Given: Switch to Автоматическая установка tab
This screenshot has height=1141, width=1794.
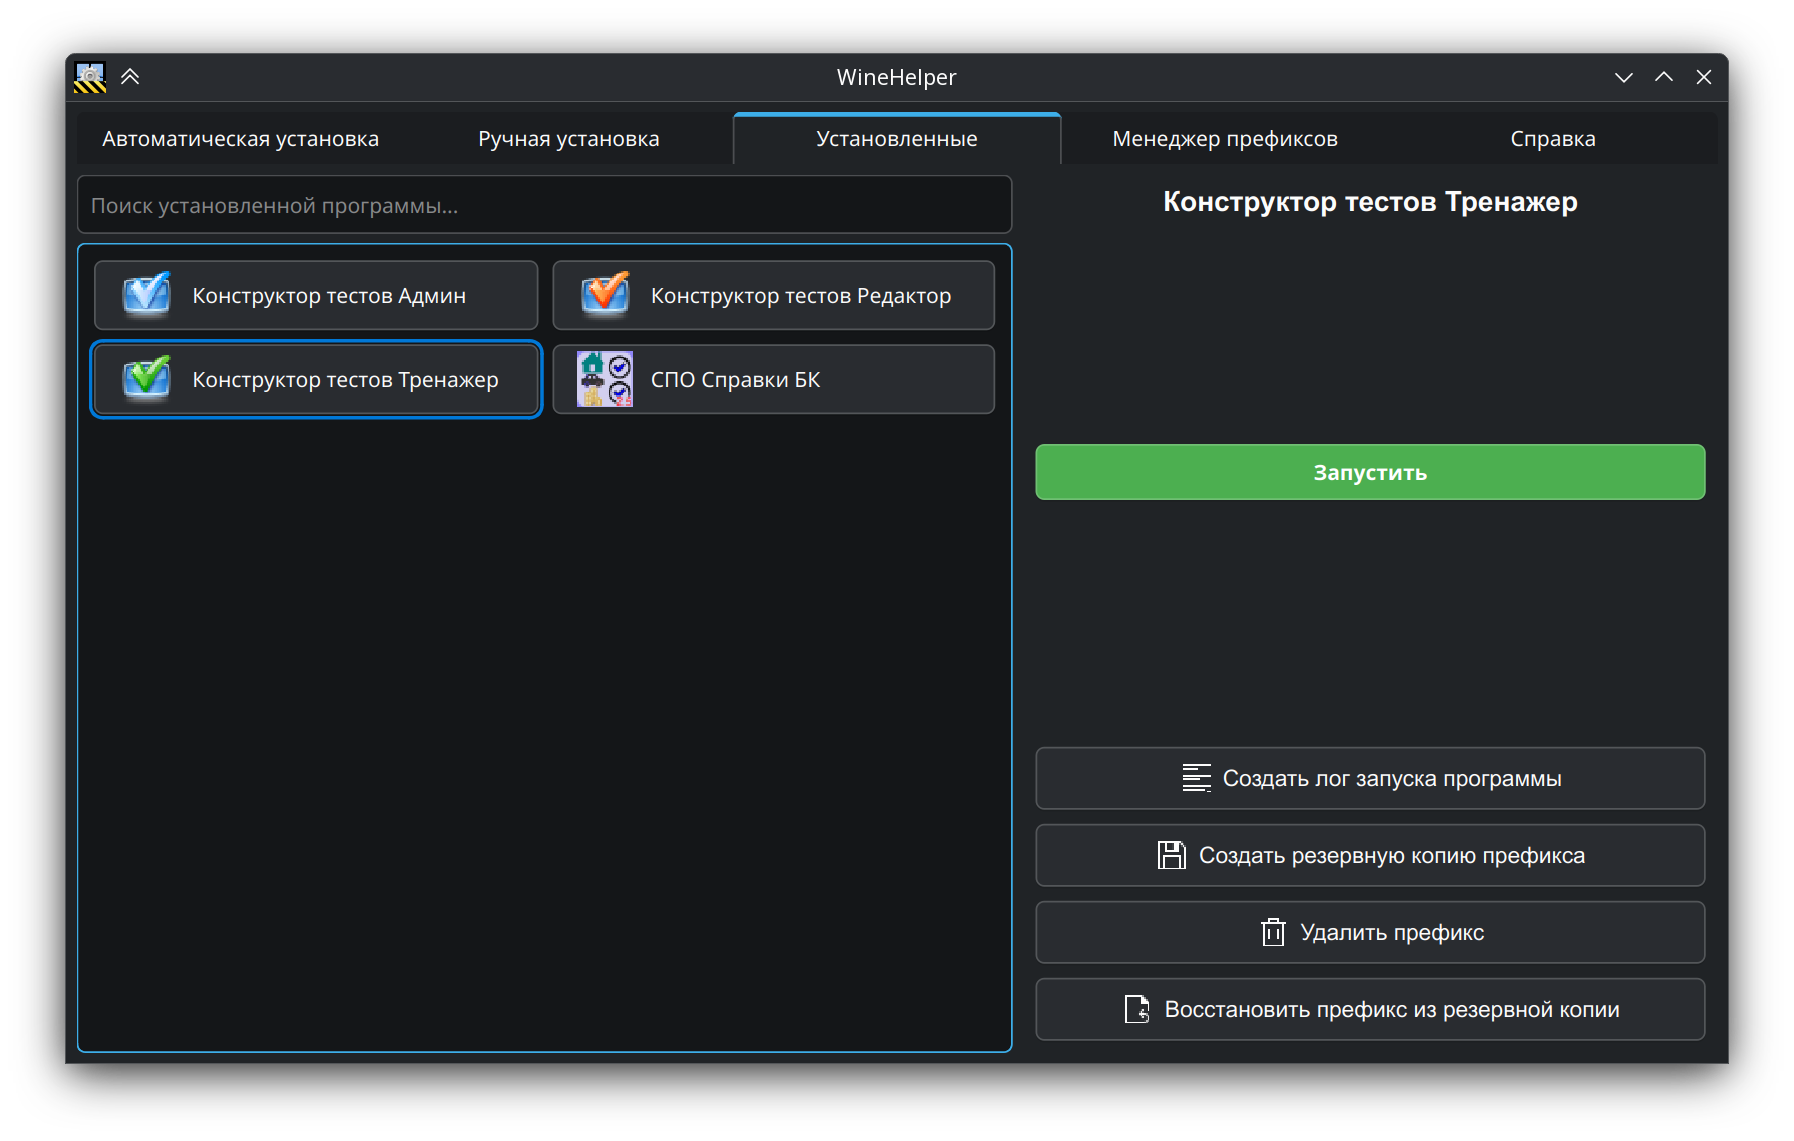Looking at the screenshot, I should pyautogui.click(x=240, y=139).
